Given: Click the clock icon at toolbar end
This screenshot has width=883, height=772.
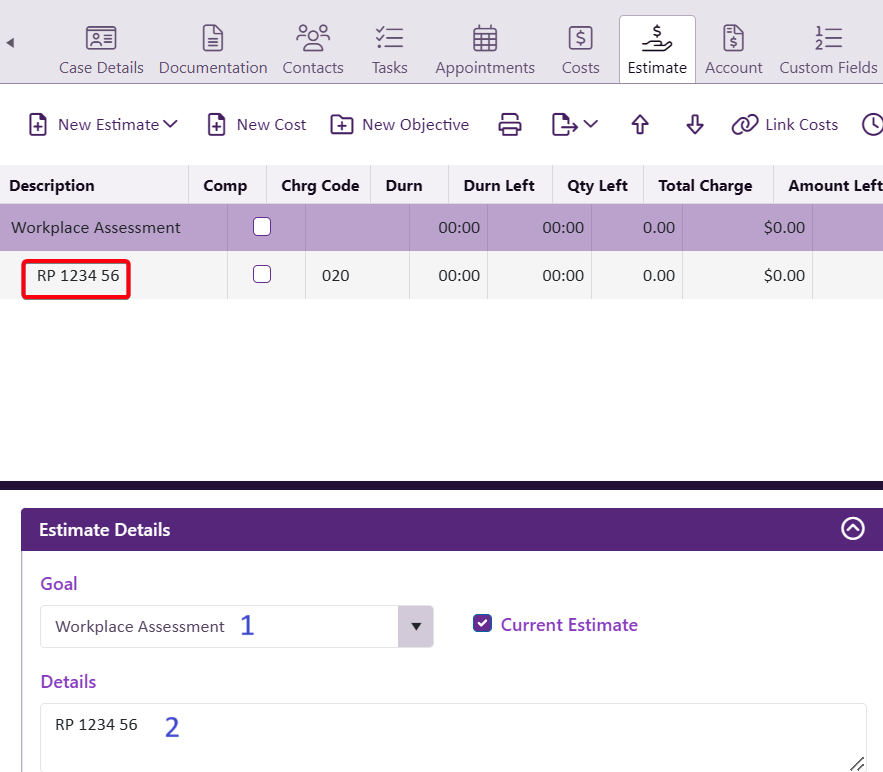Looking at the screenshot, I should (x=872, y=125).
